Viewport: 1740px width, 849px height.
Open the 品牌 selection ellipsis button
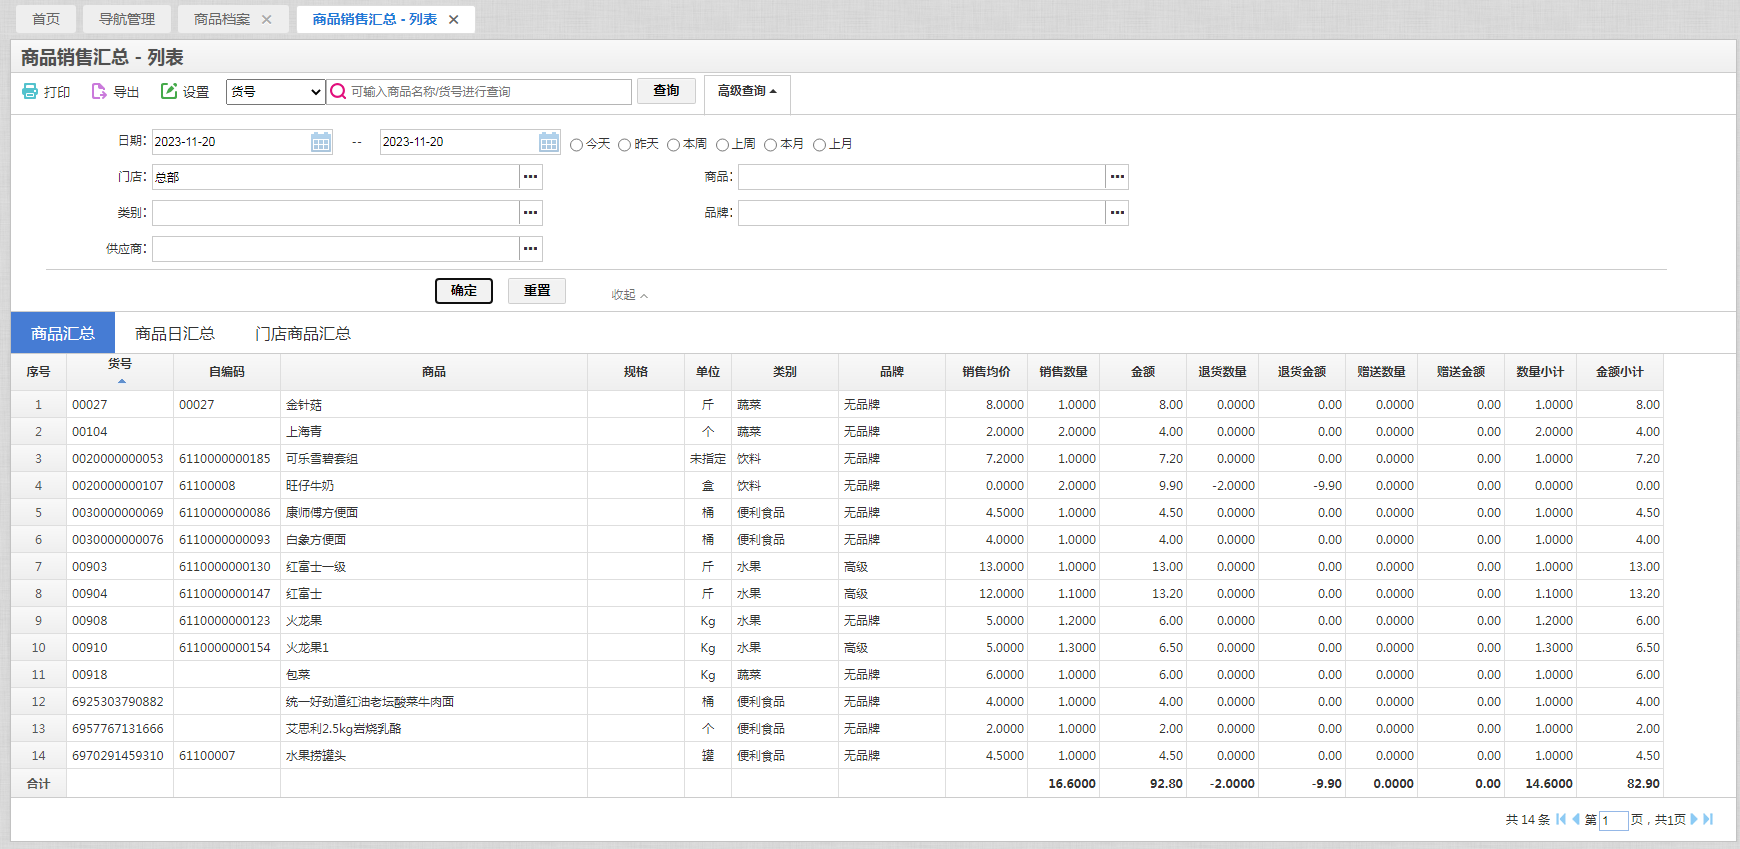pos(1117,213)
